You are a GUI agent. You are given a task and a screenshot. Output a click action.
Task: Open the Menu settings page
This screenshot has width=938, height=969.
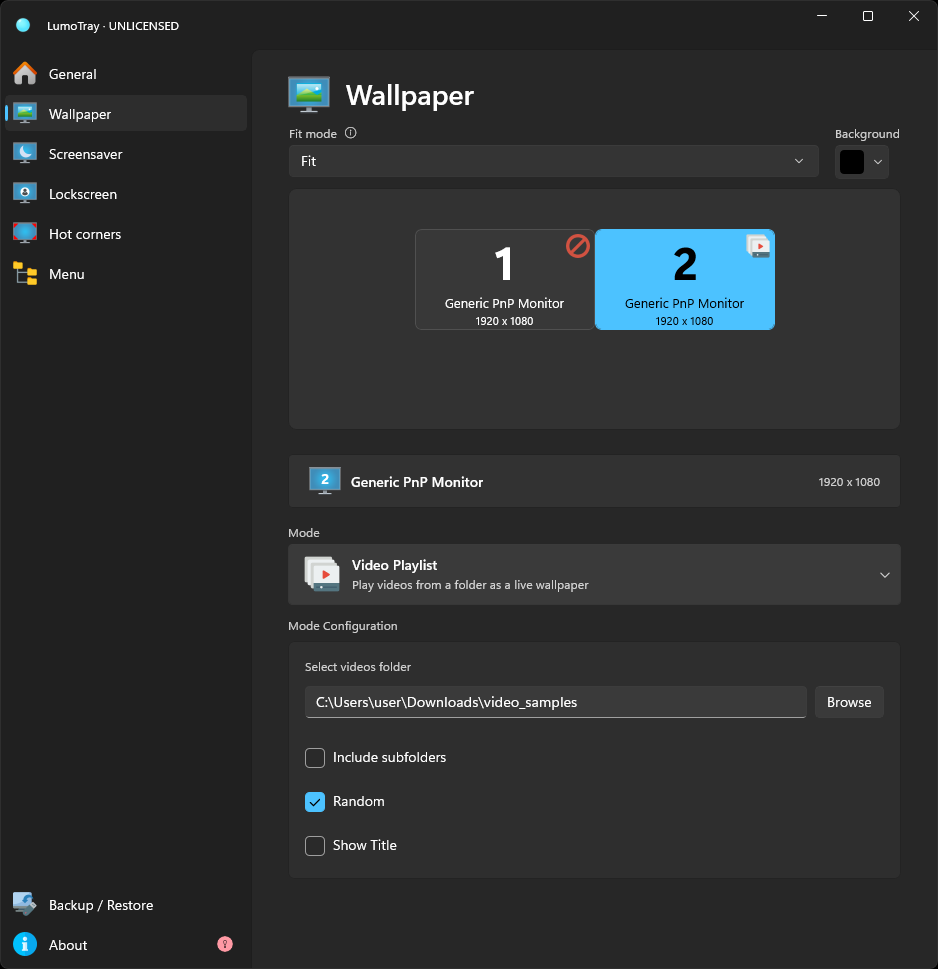(126, 274)
